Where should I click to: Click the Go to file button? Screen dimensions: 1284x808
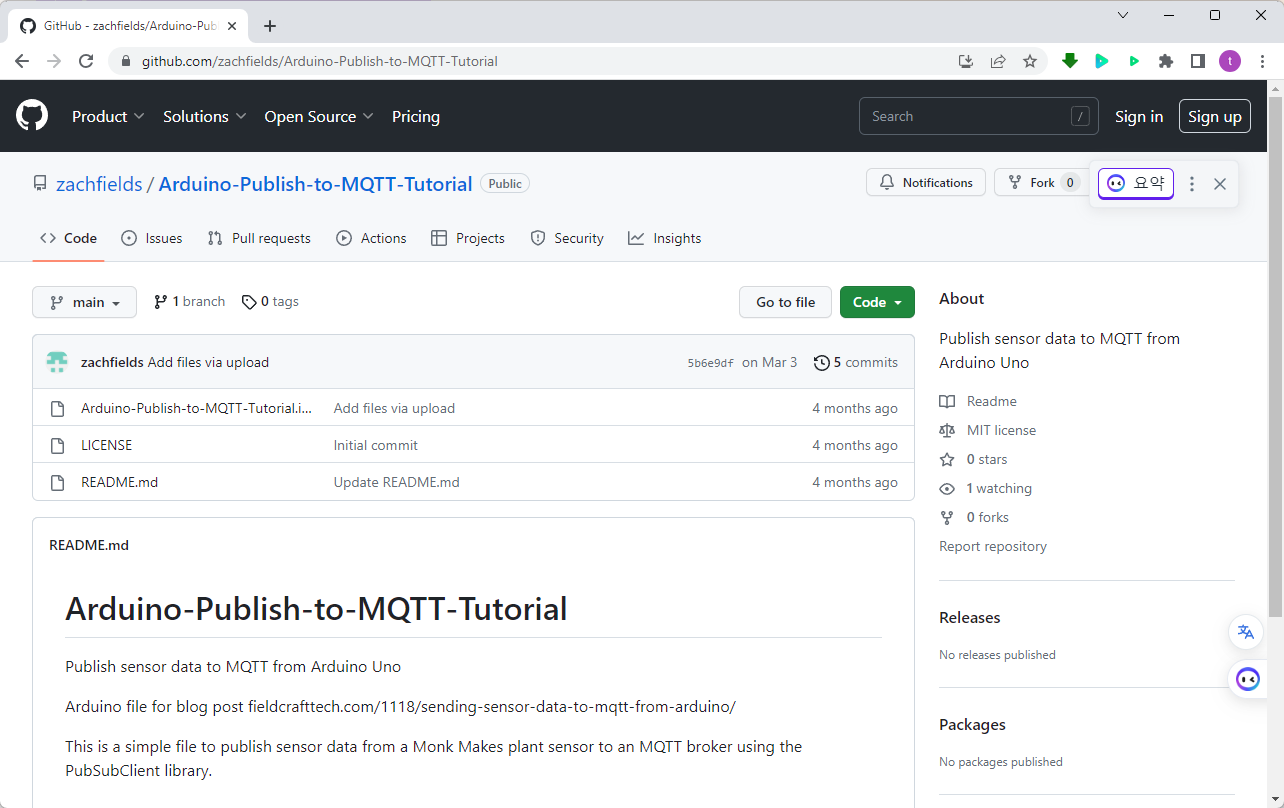point(785,302)
